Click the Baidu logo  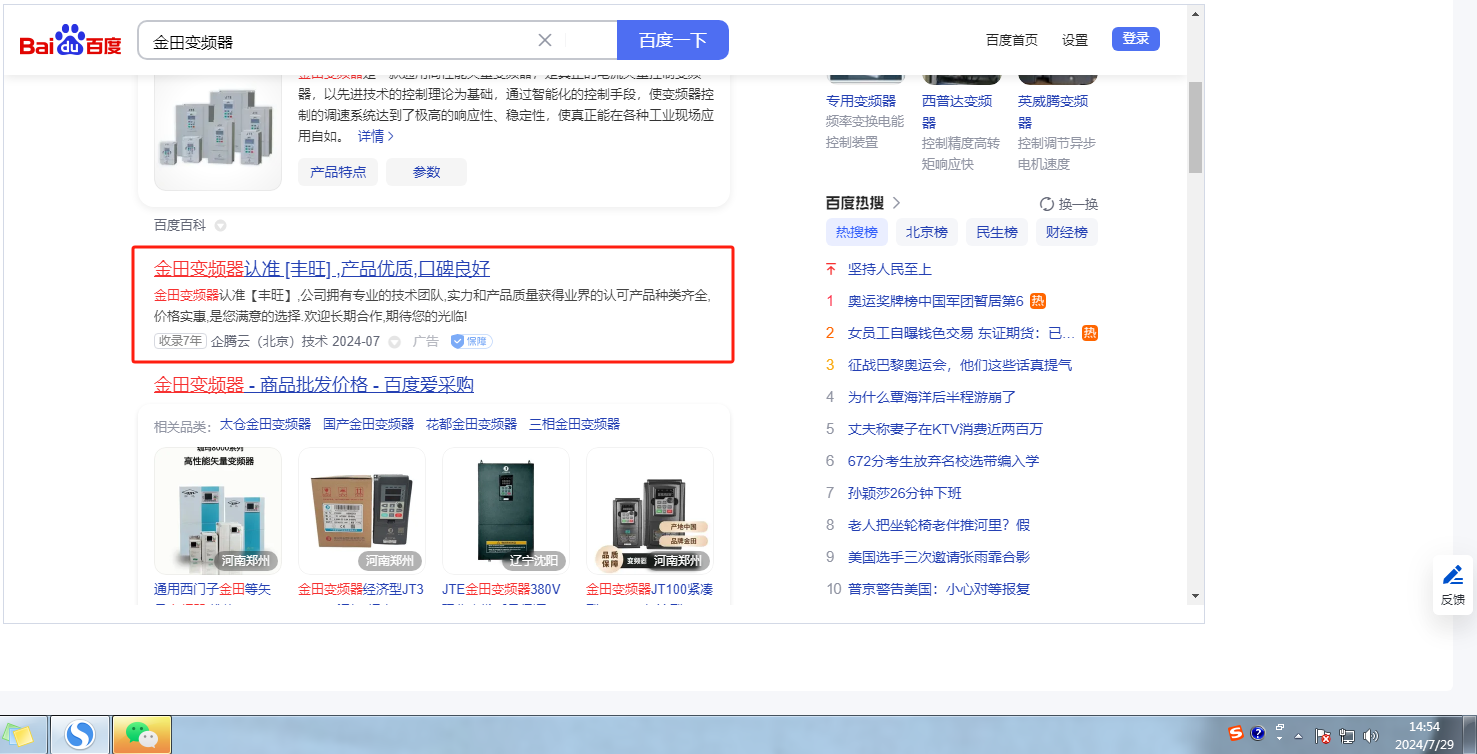(x=70, y=41)
